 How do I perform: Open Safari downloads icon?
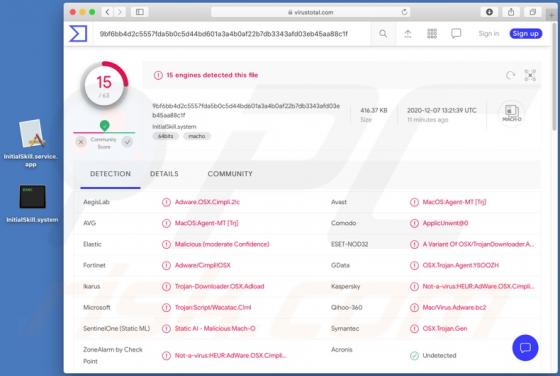point(489,12)
